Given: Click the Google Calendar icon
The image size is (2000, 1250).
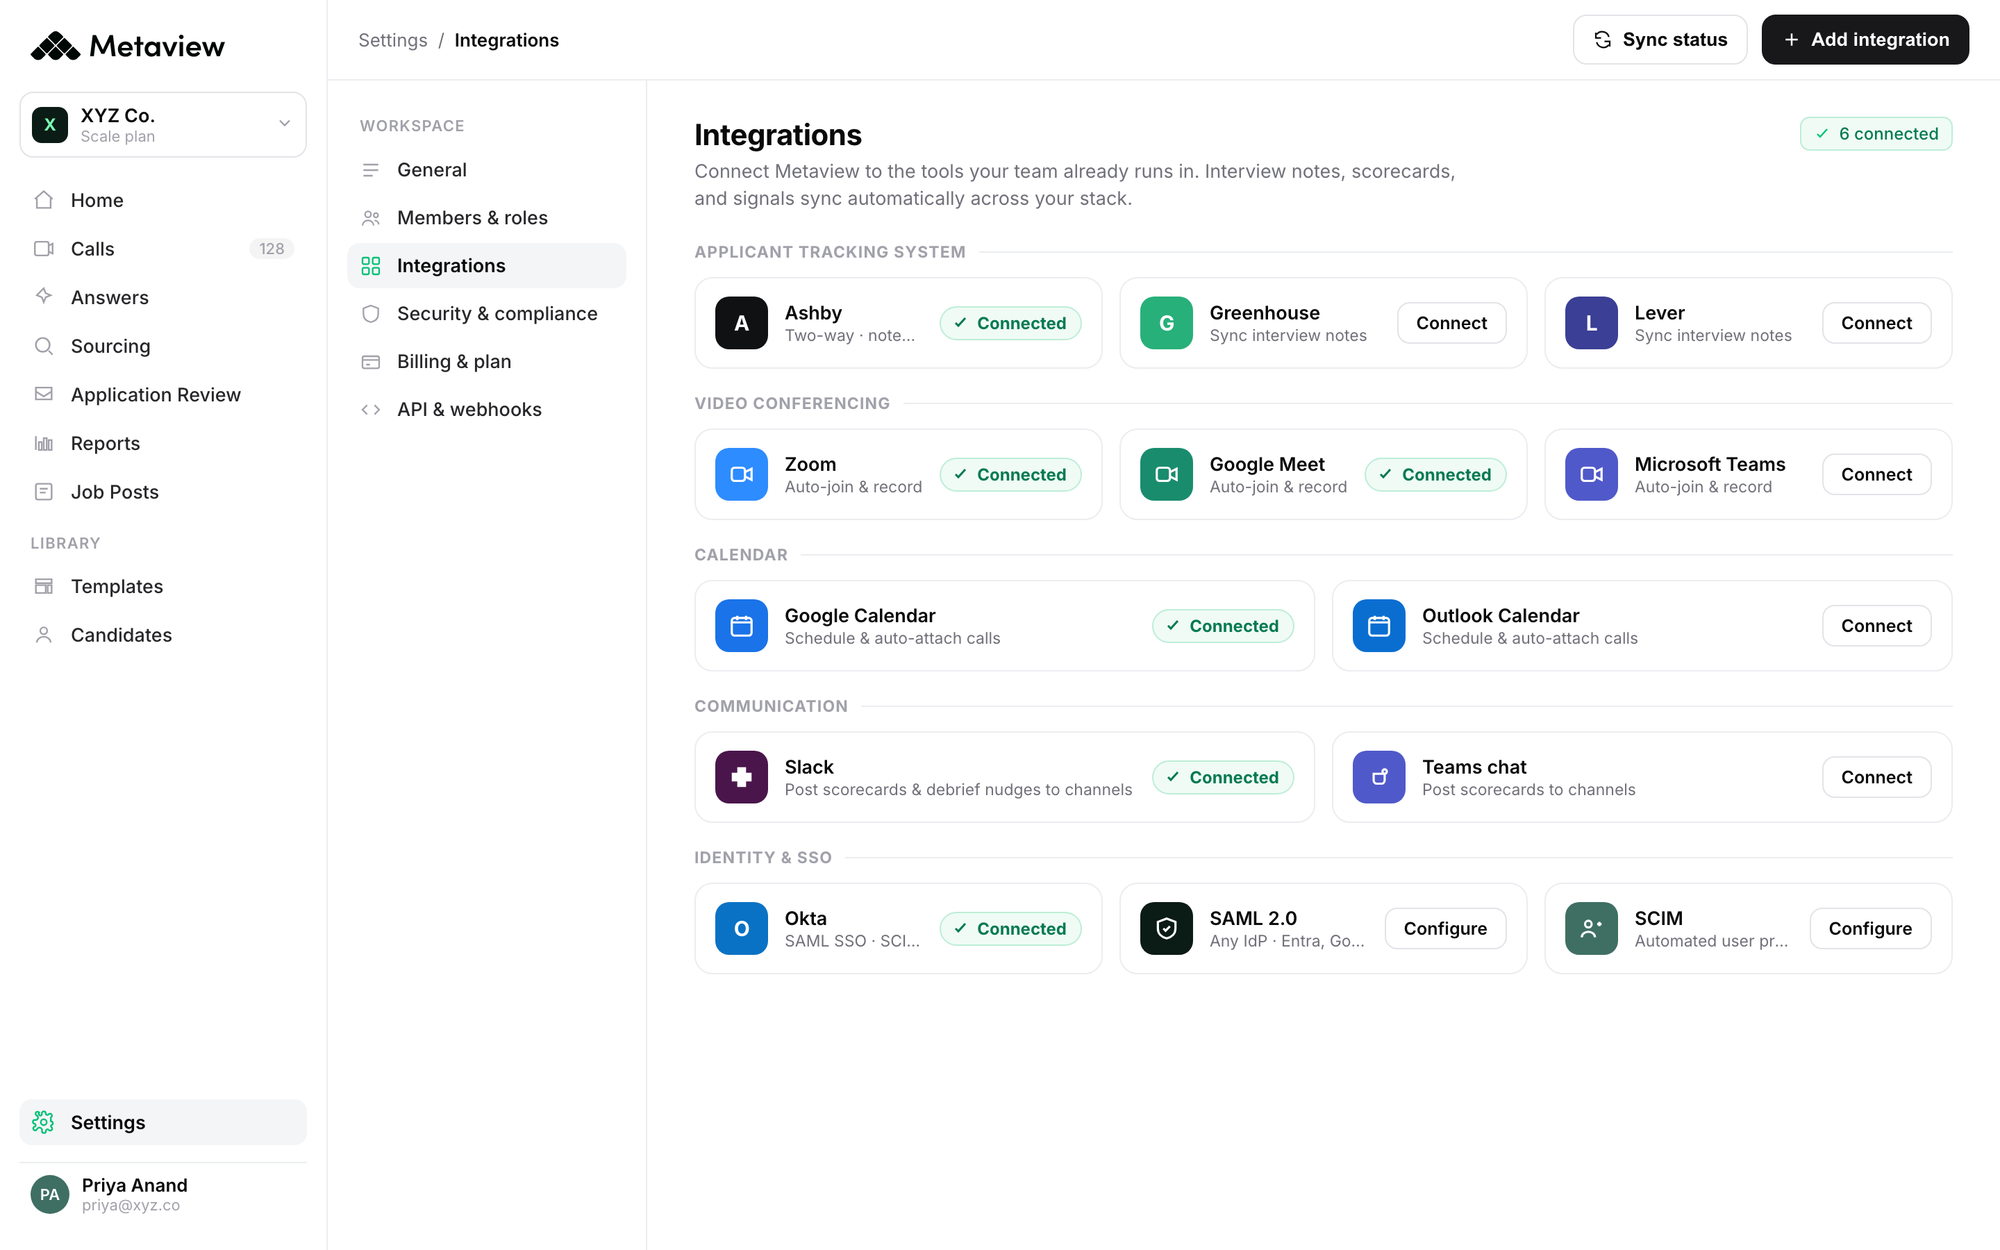Looking at the screenshot, I should (742, 626).
